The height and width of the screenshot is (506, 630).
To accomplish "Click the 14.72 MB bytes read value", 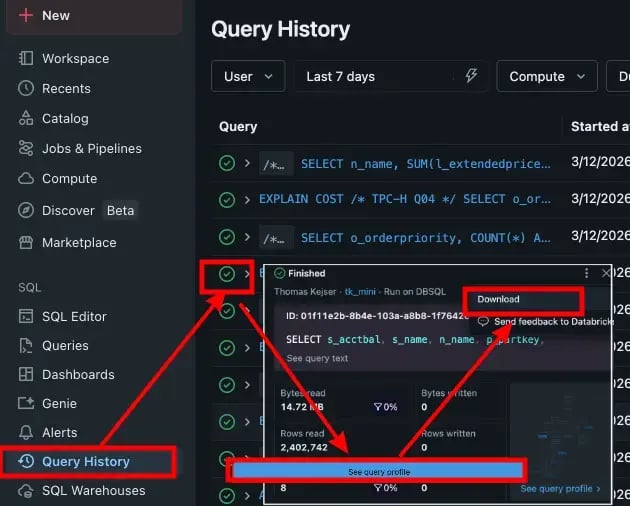I will [x=302, y=407].
